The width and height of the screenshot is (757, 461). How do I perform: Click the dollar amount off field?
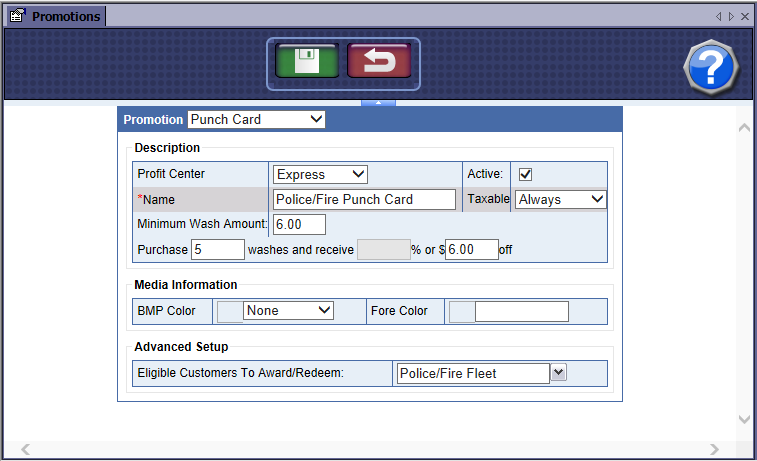coord(471,249)
